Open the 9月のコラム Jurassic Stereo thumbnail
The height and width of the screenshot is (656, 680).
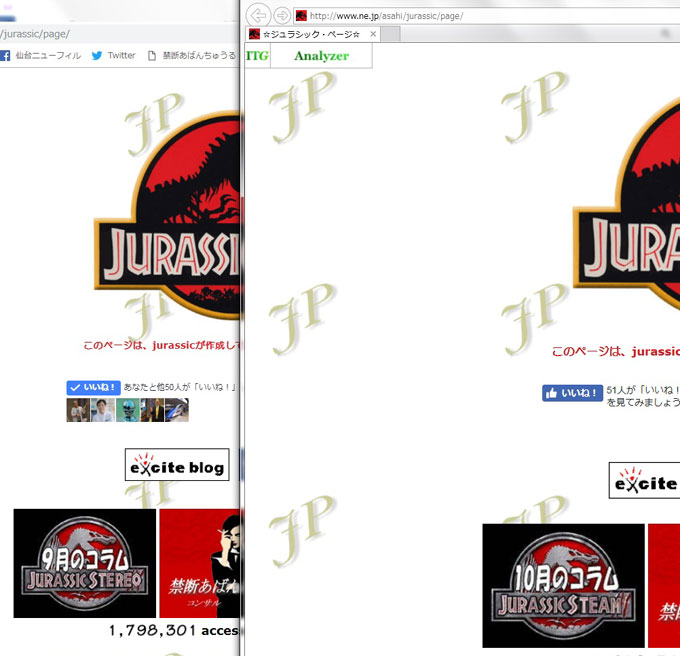85,563
